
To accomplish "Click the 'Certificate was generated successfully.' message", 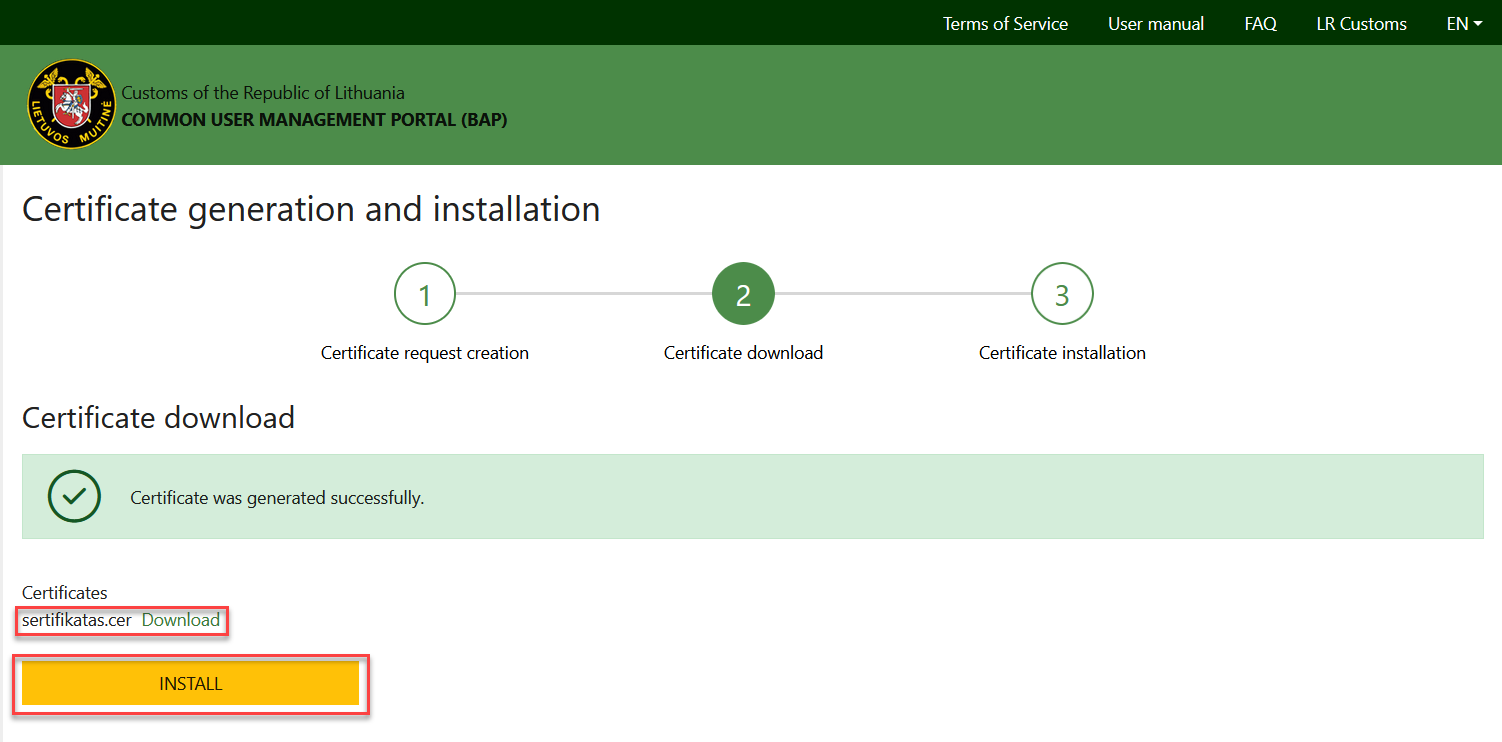I will [277, 498].
